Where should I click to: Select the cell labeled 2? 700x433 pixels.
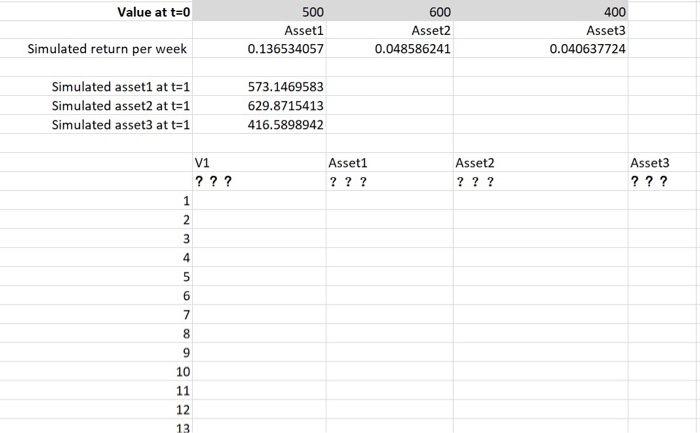96,220
